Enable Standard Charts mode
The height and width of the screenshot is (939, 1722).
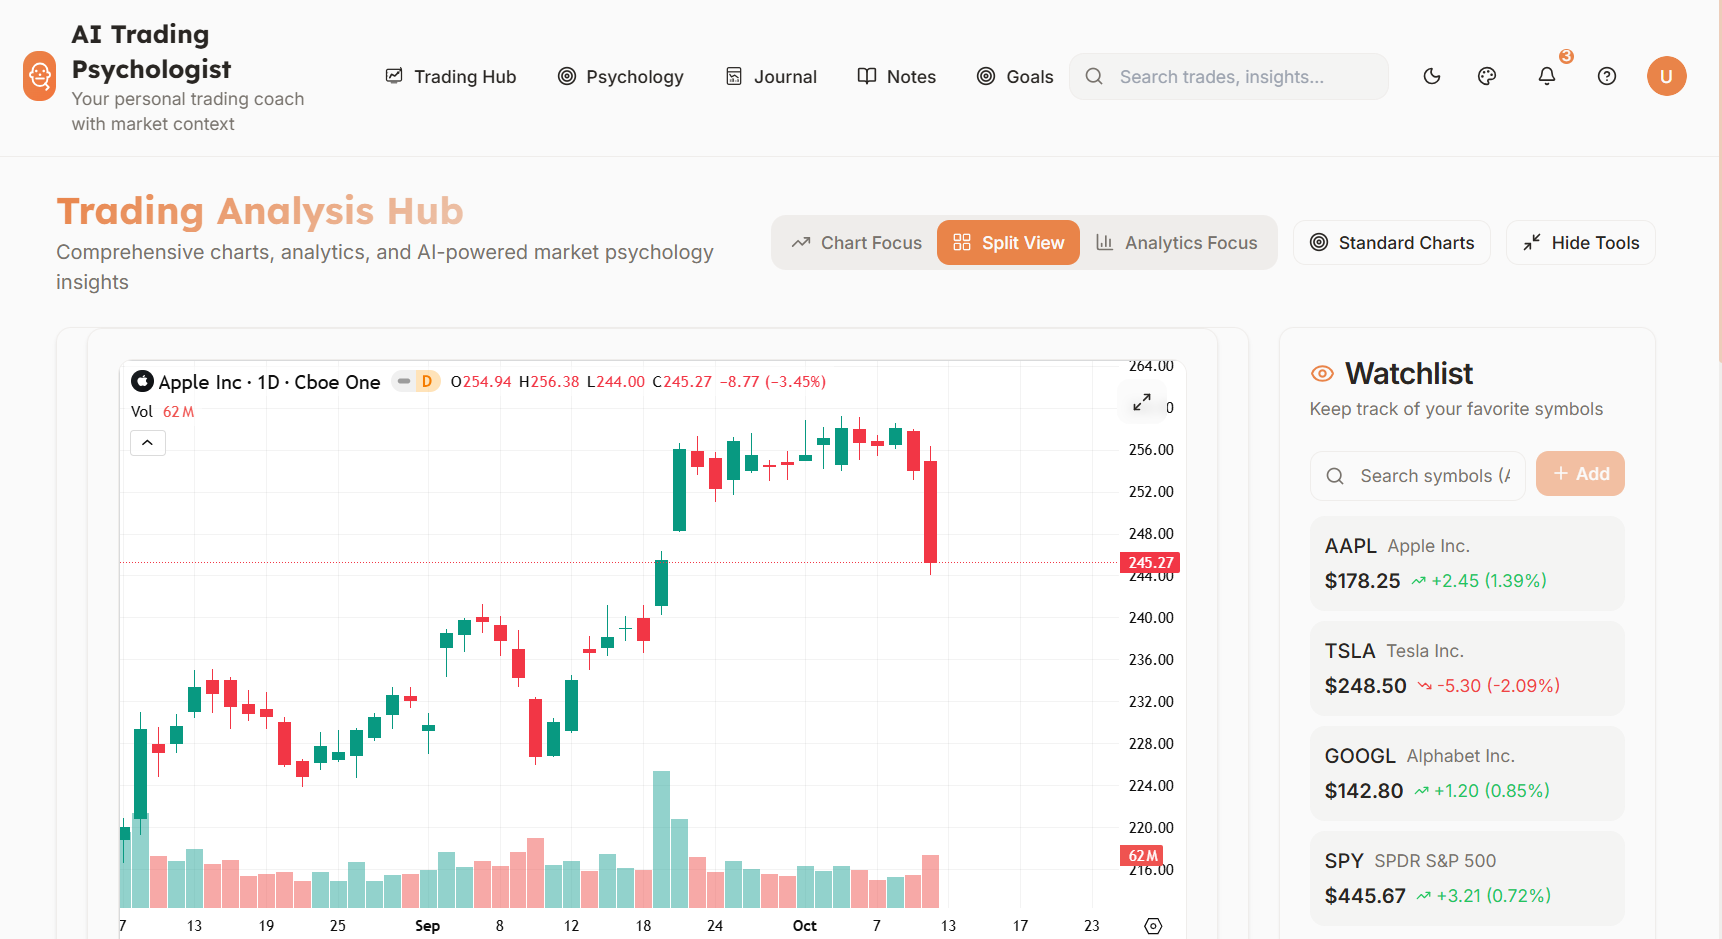tap(1391, 242)
